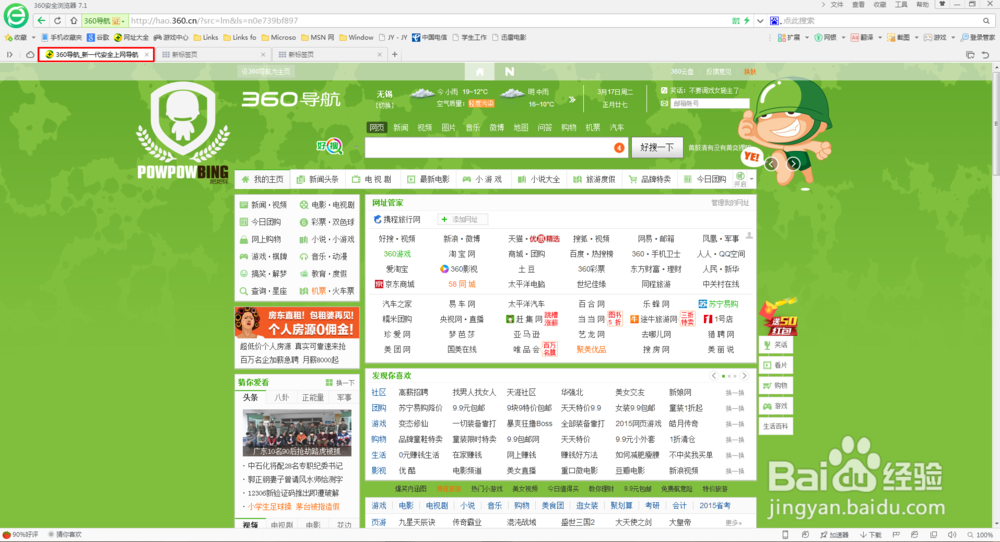Toggle the sound icon in status bar
This screenshot has width=1000, height=542.
tap(952, 535)
